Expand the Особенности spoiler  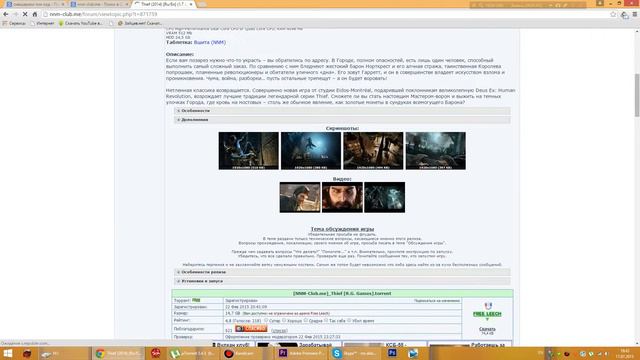click(x=342, y=111)
